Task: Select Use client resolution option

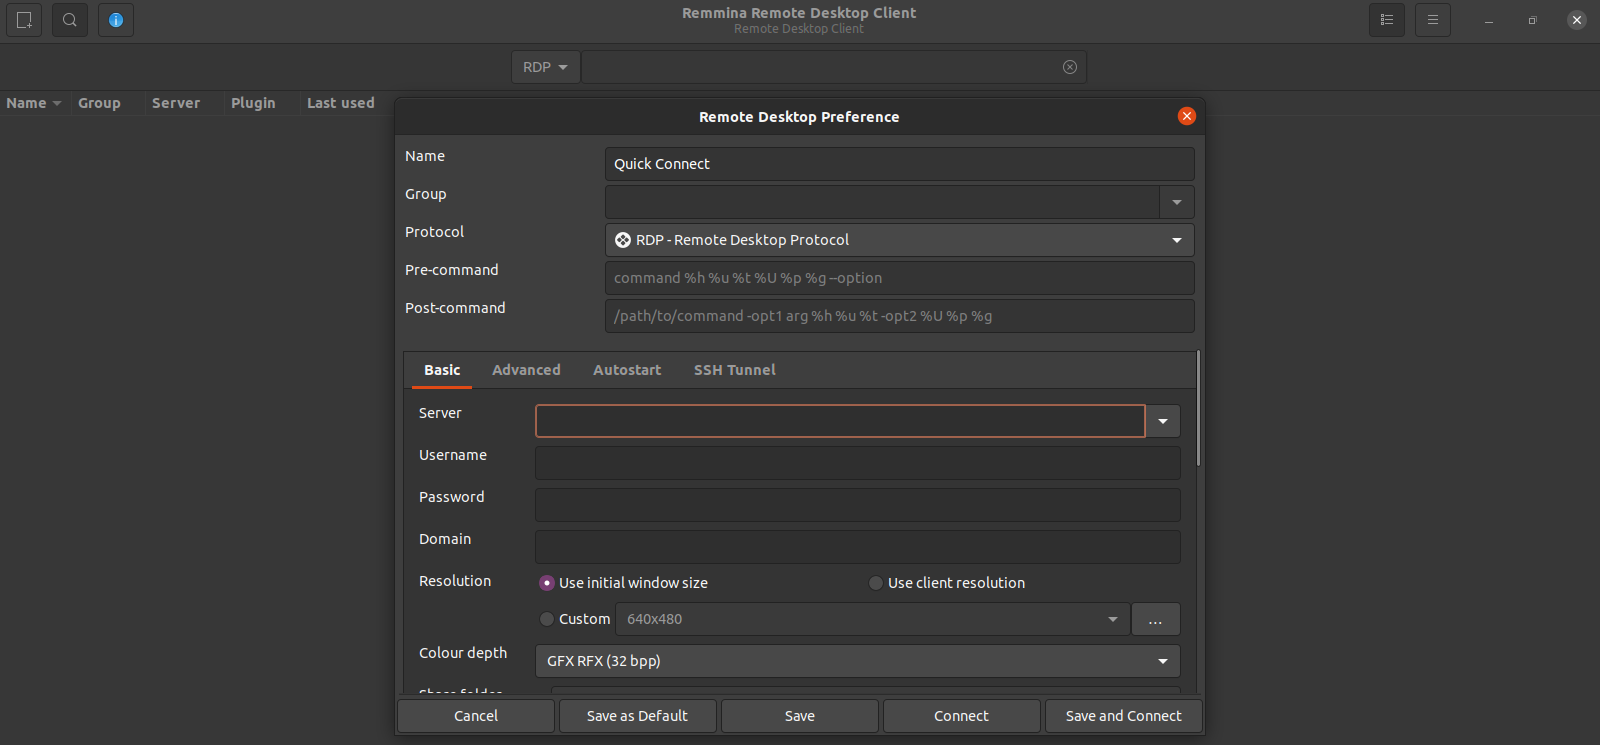Action: (x=947, y=583)
